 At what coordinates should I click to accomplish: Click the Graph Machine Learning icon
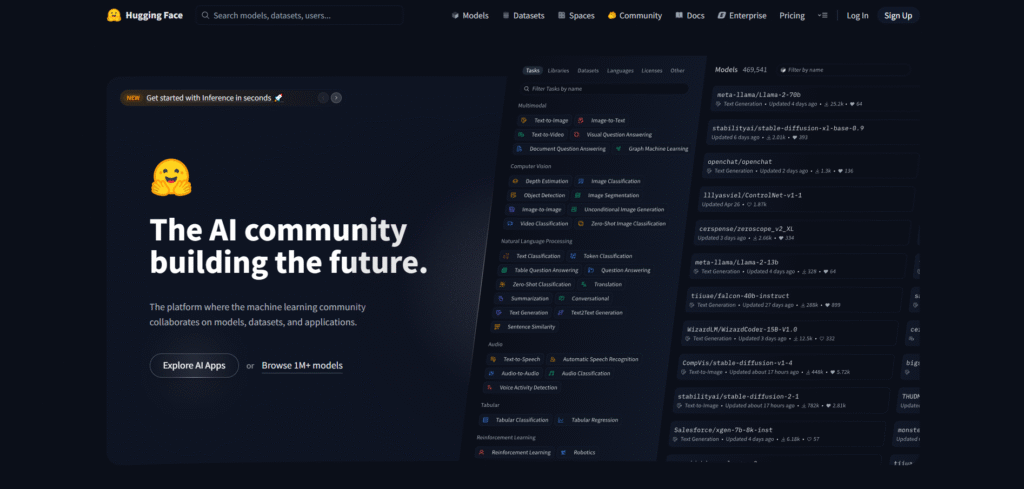click(618, 149)
